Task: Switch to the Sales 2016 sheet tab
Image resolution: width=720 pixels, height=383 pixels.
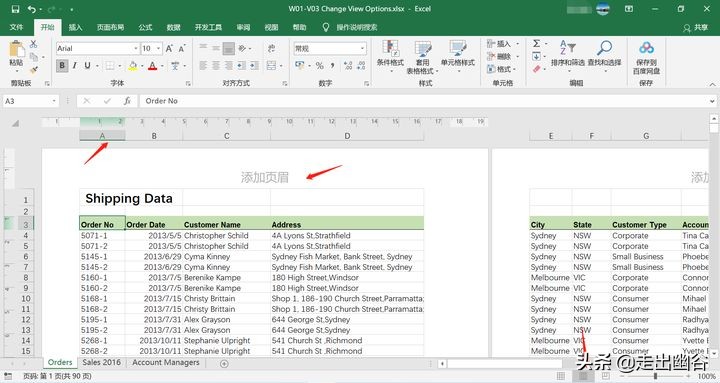Action: click(x=101, y=362)
